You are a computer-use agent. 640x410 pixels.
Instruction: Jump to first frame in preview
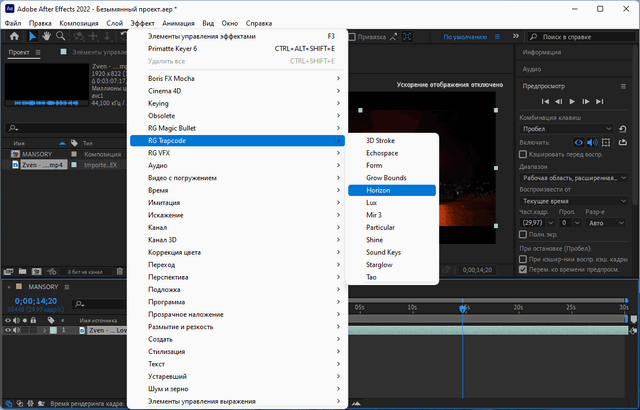click(x=545, y=102)
